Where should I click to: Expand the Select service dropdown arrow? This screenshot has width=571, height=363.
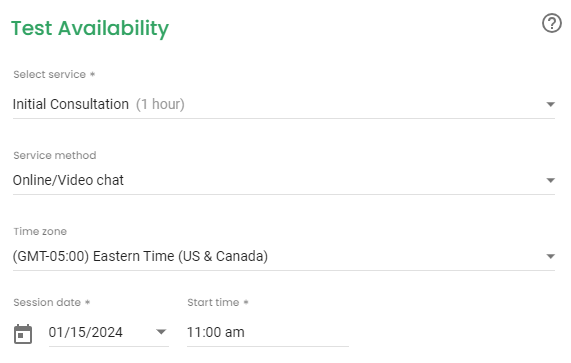coord(551,104)
